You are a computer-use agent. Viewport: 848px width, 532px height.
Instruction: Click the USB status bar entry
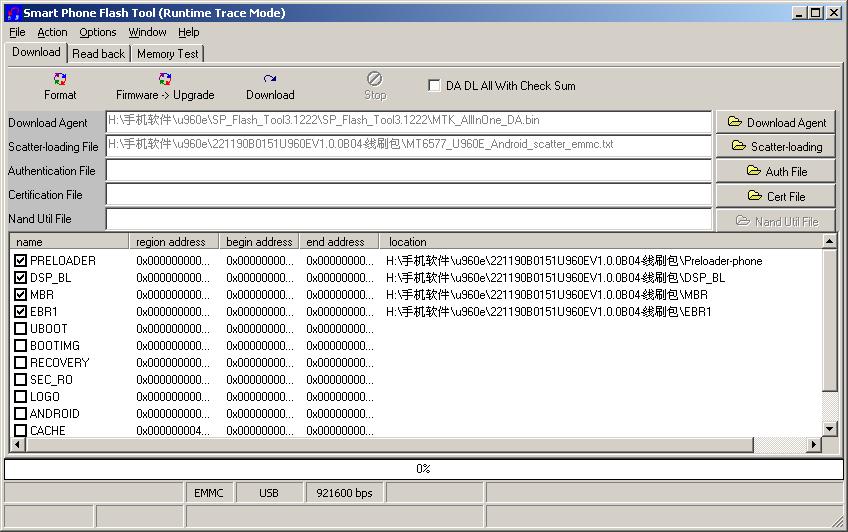click(269, 493)
